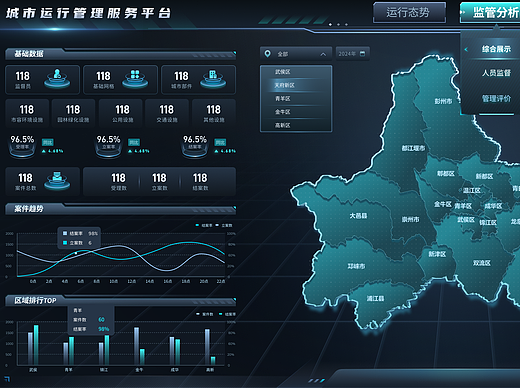Click 郫都区 on the map
520x390 pixels.
[446, 174]
